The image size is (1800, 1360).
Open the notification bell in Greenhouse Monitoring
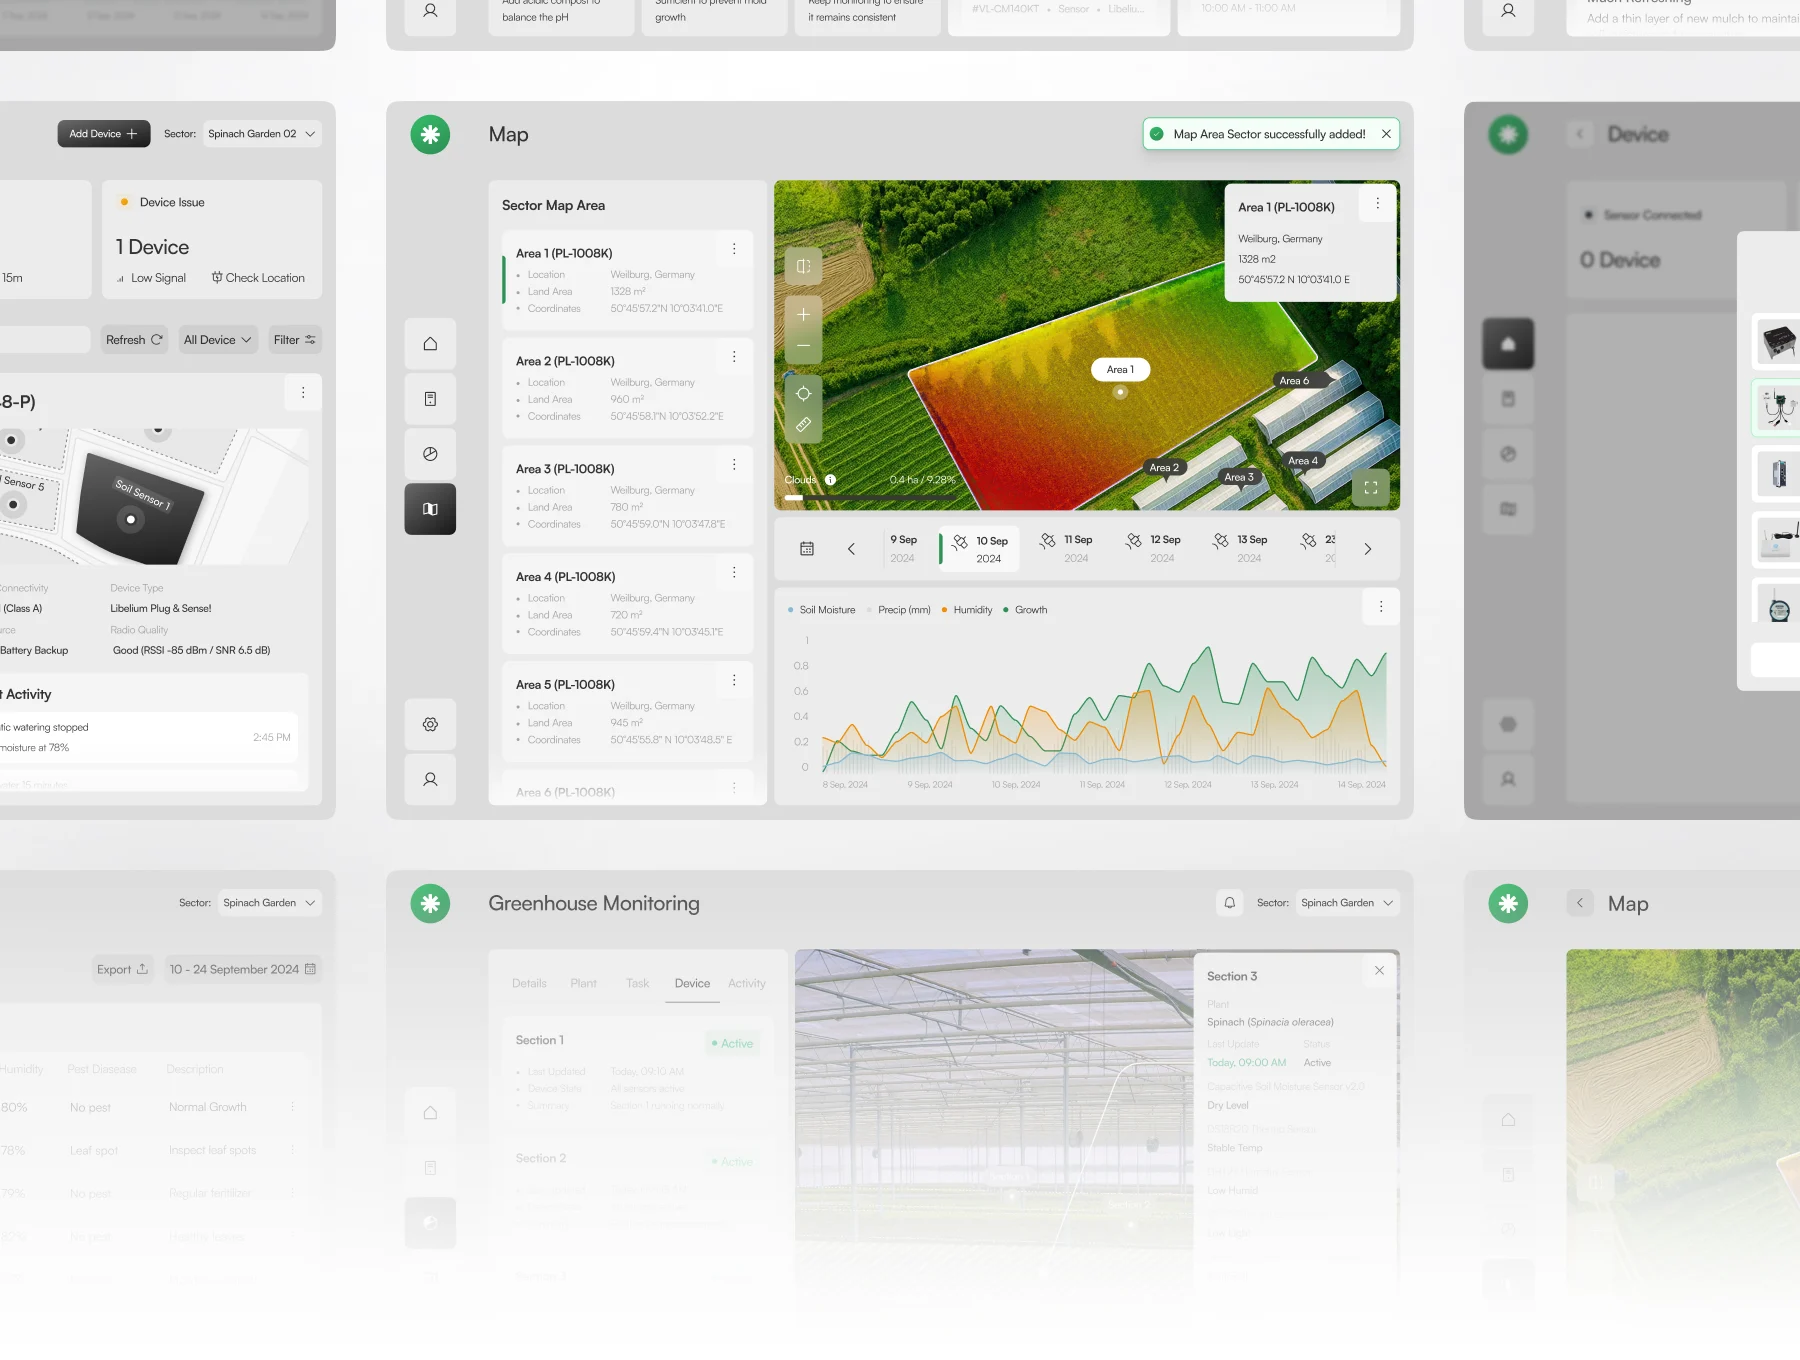coord(1230,903)
